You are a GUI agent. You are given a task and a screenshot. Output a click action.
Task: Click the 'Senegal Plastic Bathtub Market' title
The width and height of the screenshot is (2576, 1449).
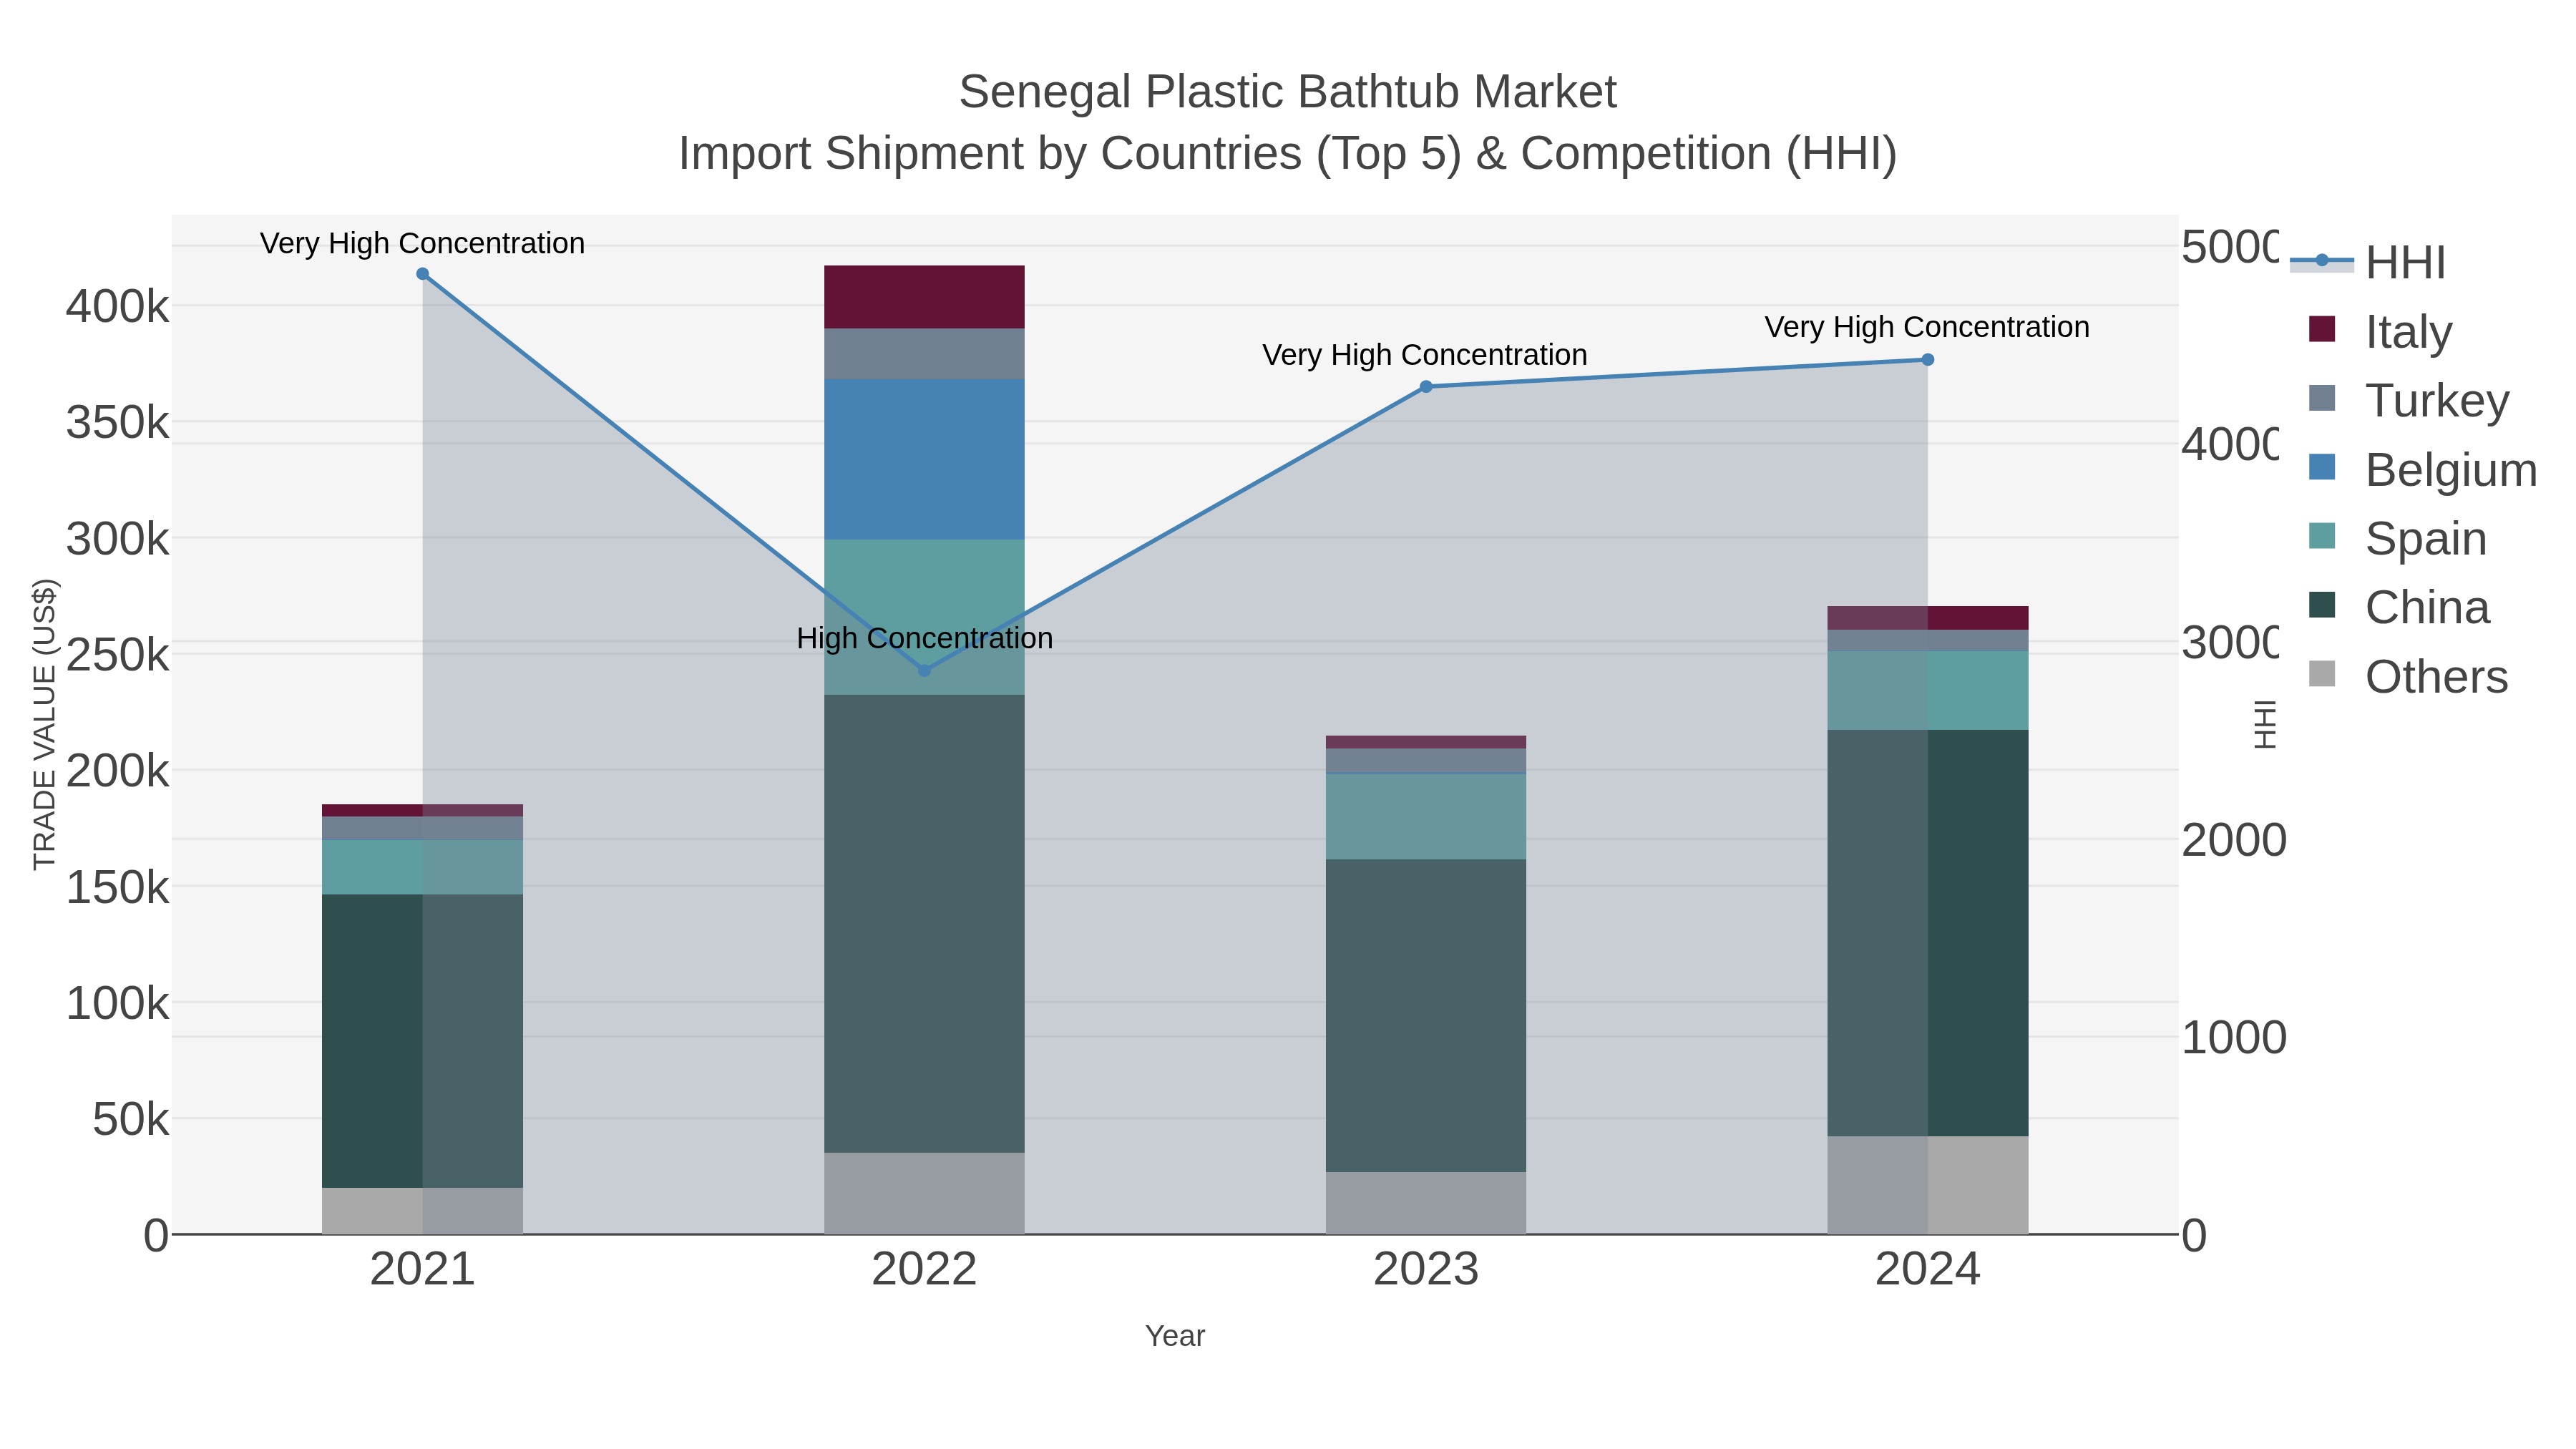(x=1288, y=92)
